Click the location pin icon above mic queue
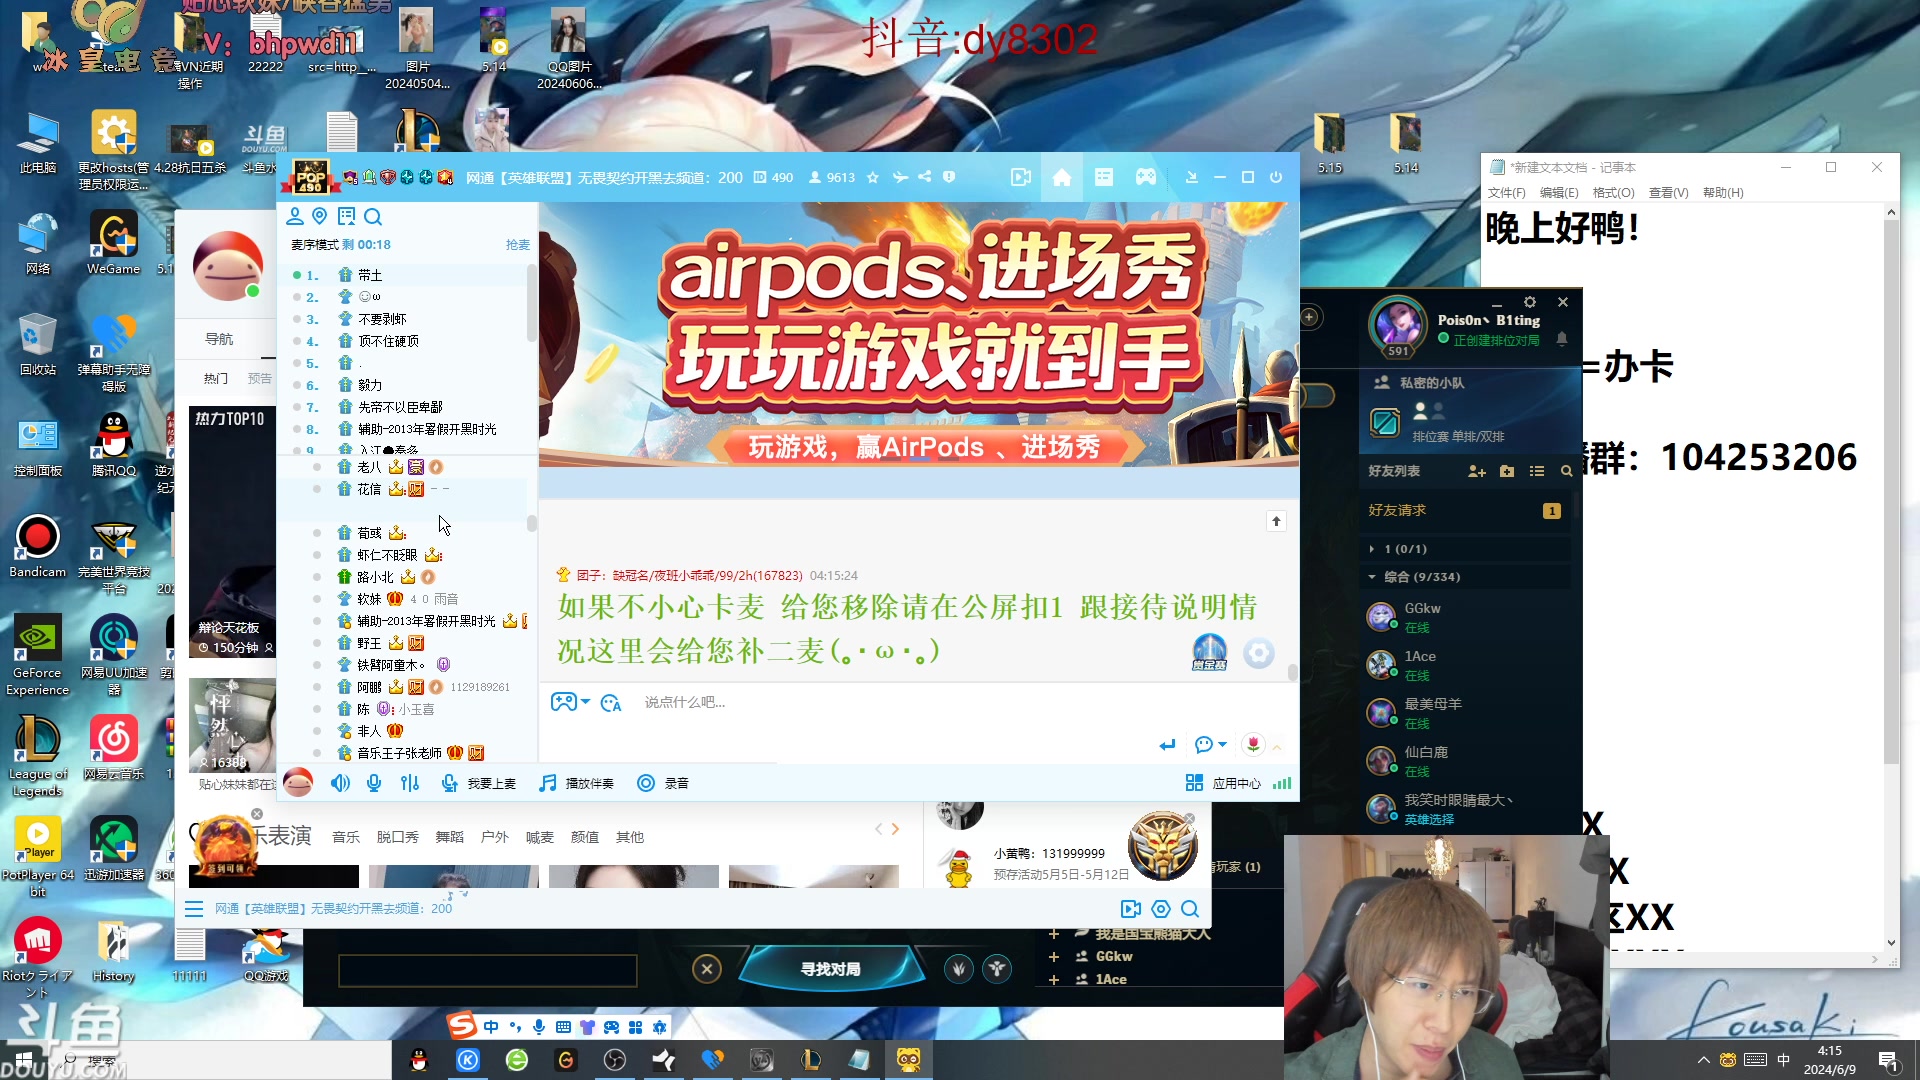Screen dimensions: 1920x1080 320,216
